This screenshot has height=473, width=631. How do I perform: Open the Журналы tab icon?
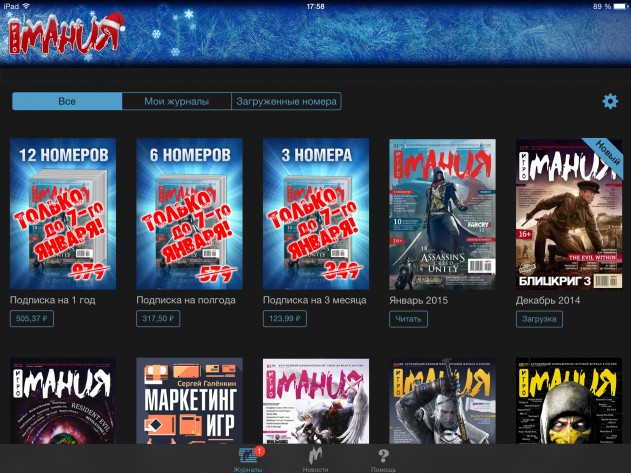point(248,455)
